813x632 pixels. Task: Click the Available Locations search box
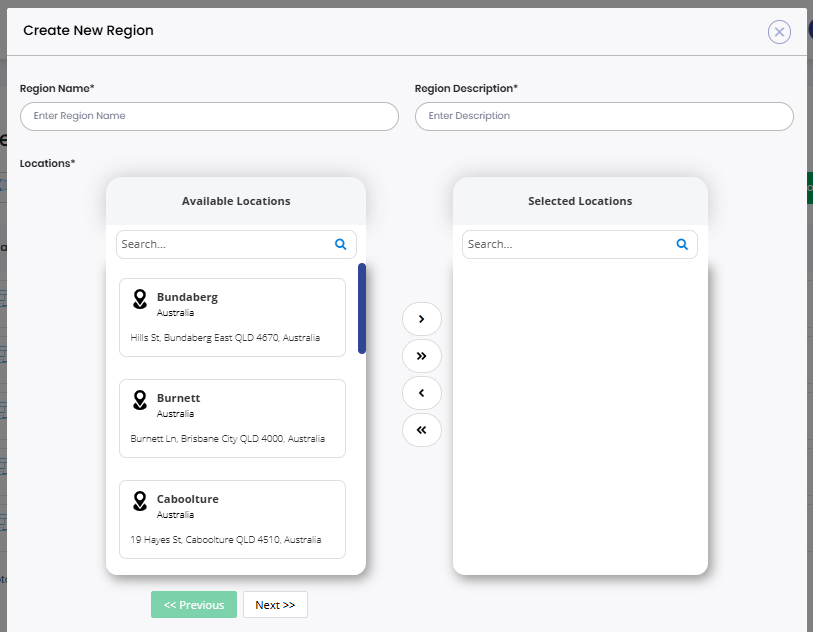click(x=236, y=244)
